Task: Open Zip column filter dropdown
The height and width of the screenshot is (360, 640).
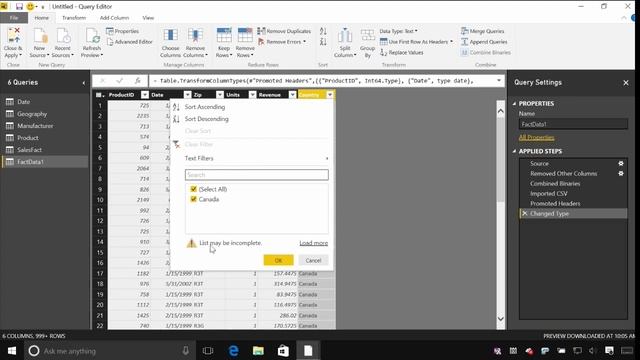Action: [x=220, y=95]
